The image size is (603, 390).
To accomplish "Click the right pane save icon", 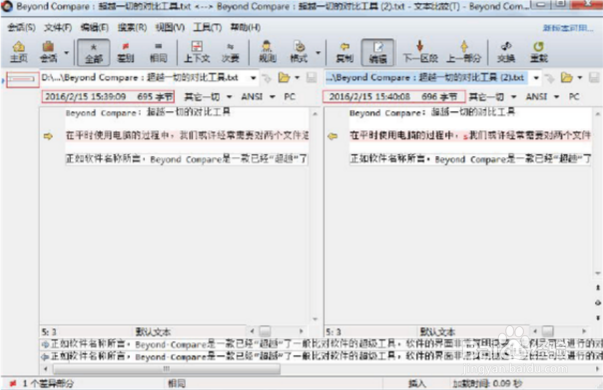I will pos(594,78).
